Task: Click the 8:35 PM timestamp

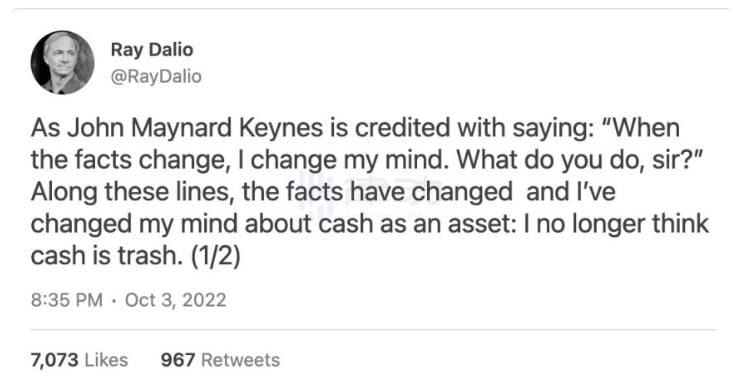Action: tap(67, 300)
